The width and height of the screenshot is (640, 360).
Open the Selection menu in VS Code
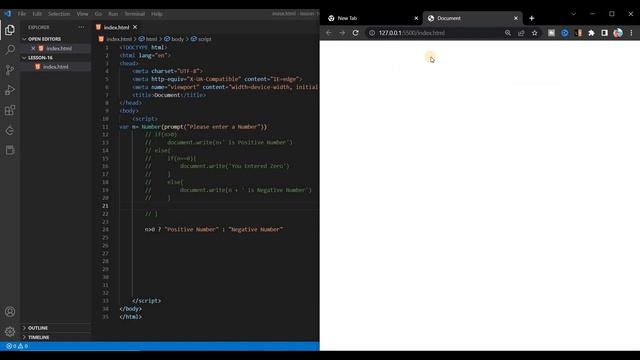pyautogui.click(x=59, y=14)
